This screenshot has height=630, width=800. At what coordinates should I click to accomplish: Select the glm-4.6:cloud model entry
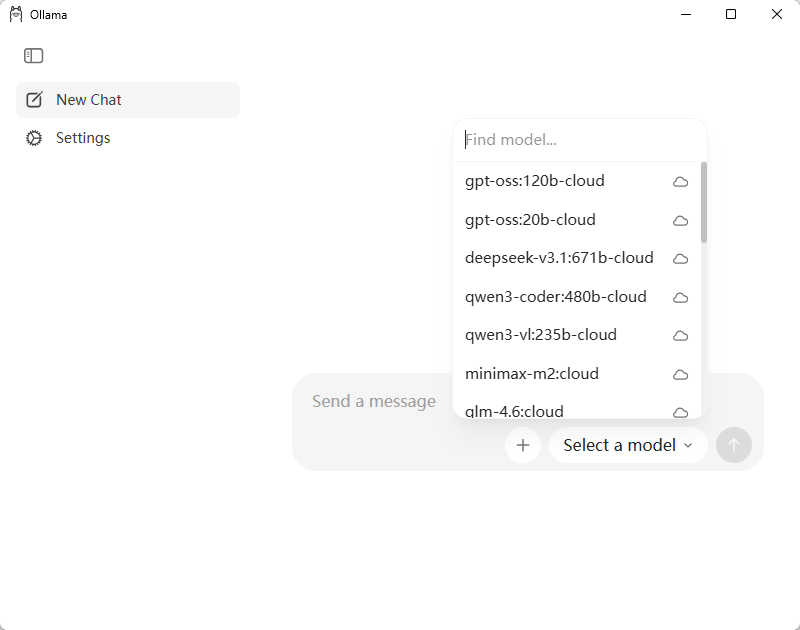click(x=514, y=411)
